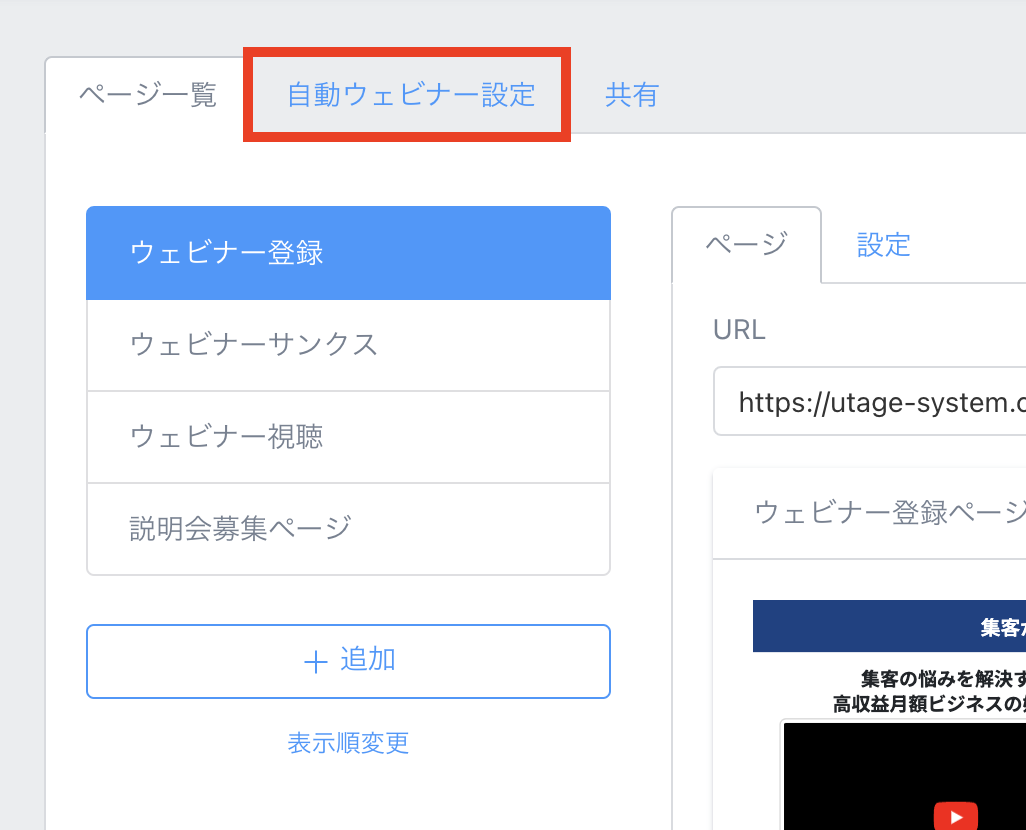Screen dimensions: 1026x830
Task: Open the 自動ウェビナー設定 tab
Action: coord(411,95)
